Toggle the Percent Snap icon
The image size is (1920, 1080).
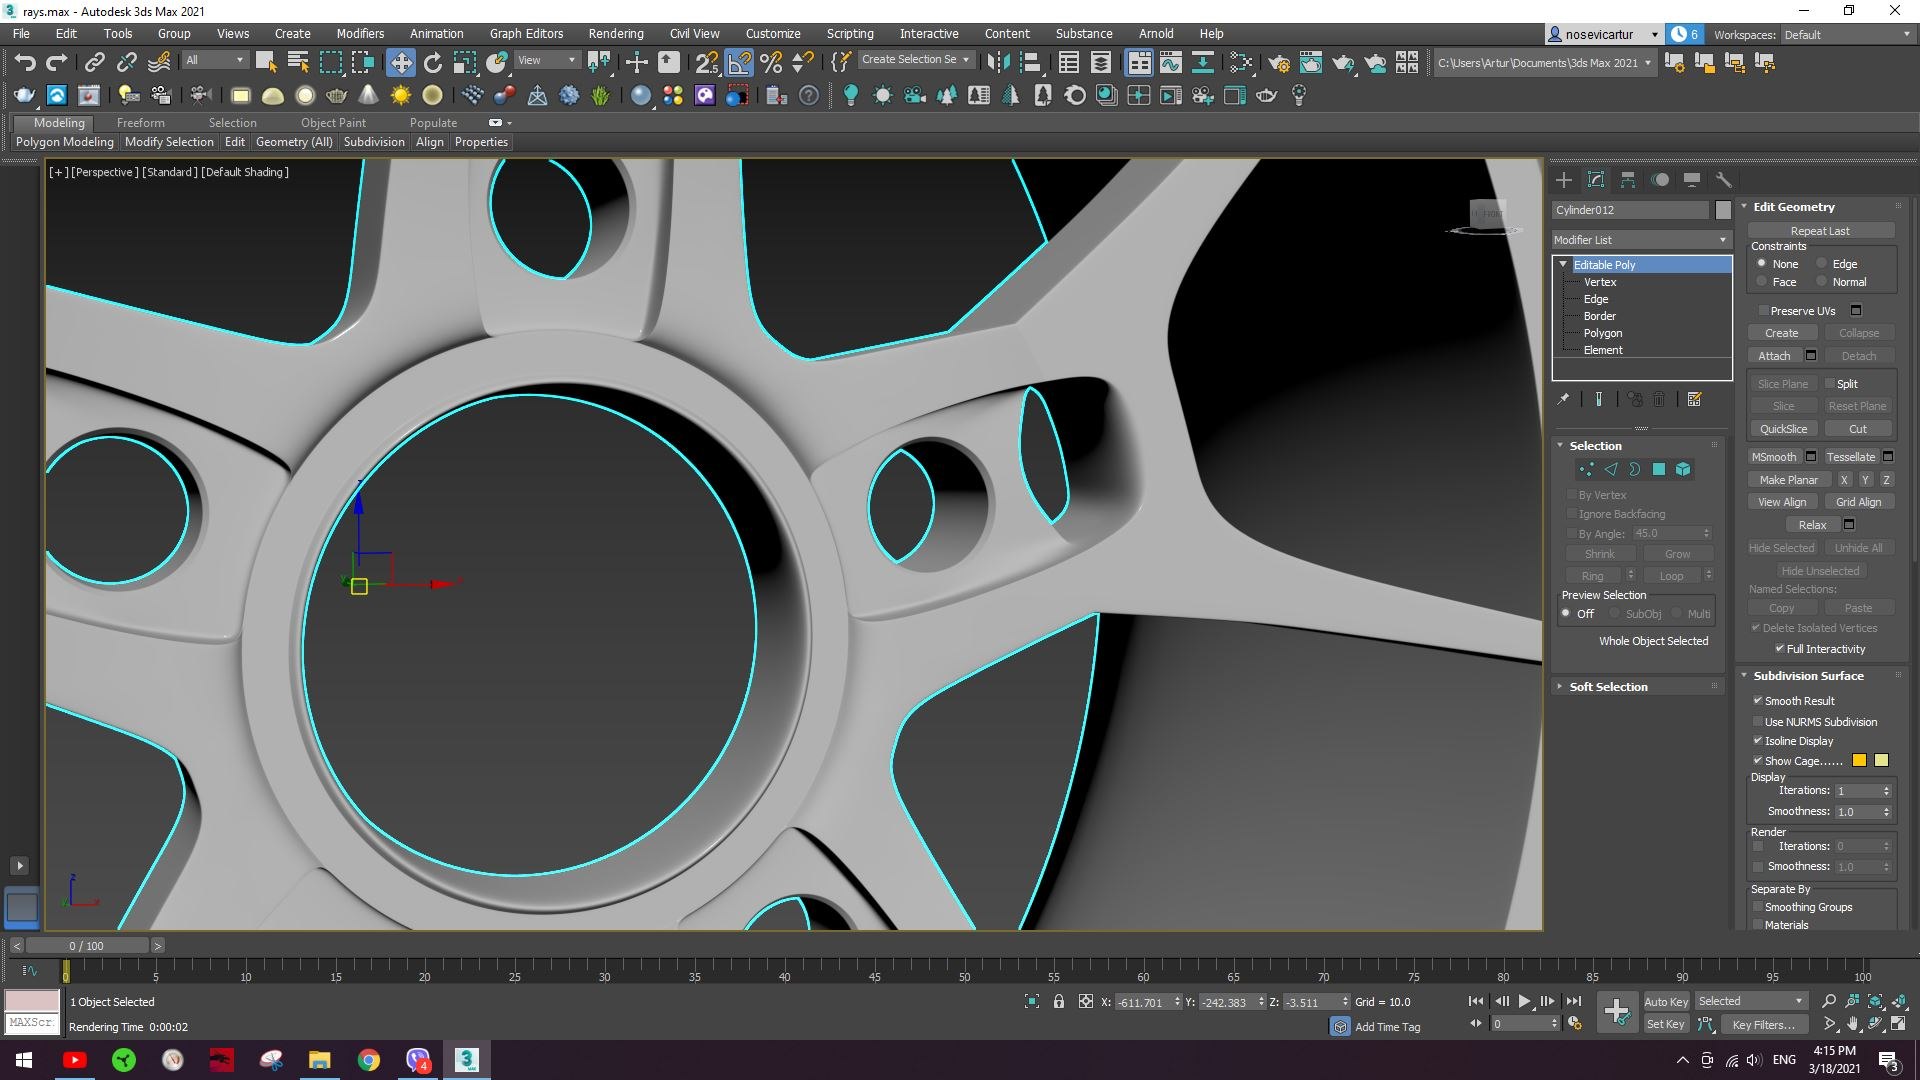coord(771,62)
